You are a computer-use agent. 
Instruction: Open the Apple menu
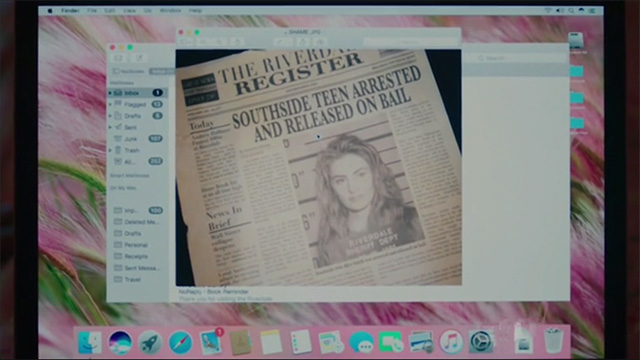click(x=50, y=11)
